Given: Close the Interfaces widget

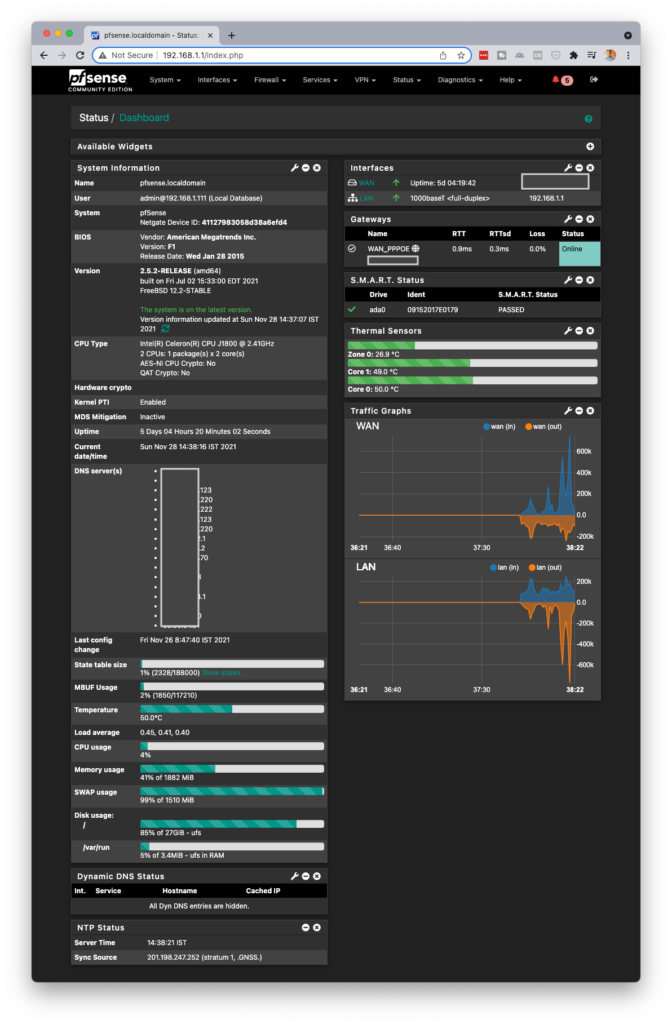Looking at the screenshot, I should coord(590,168).
